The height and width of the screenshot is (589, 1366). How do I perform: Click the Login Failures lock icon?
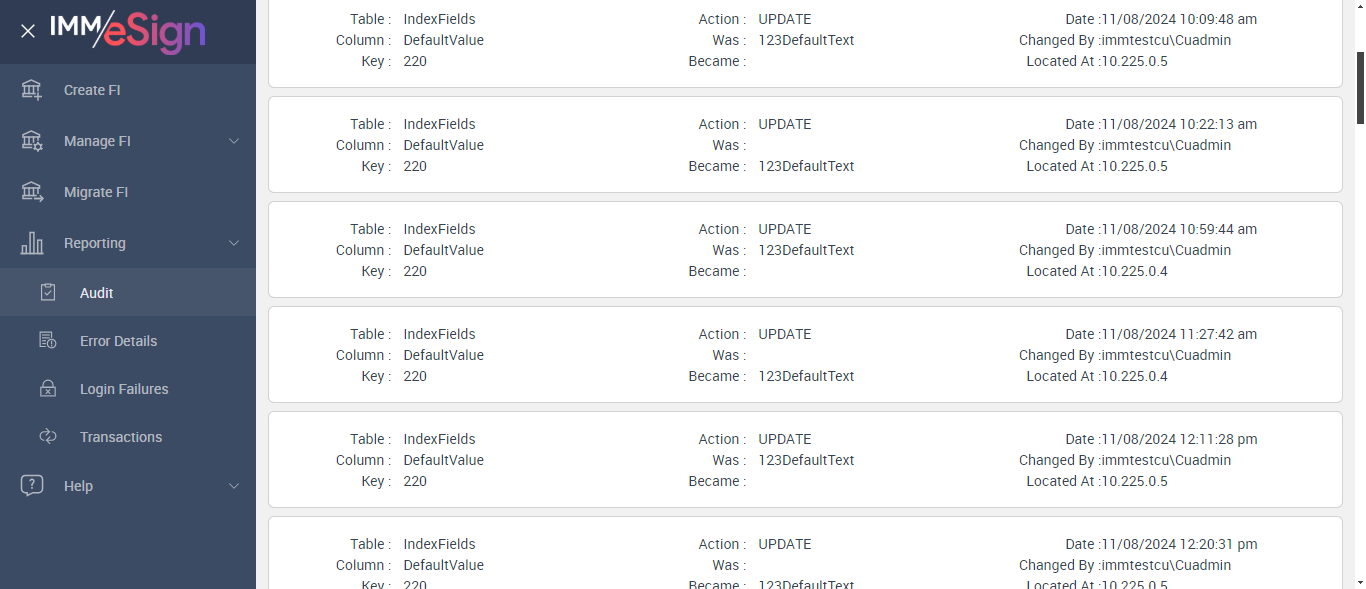click(x=47, y=389)
